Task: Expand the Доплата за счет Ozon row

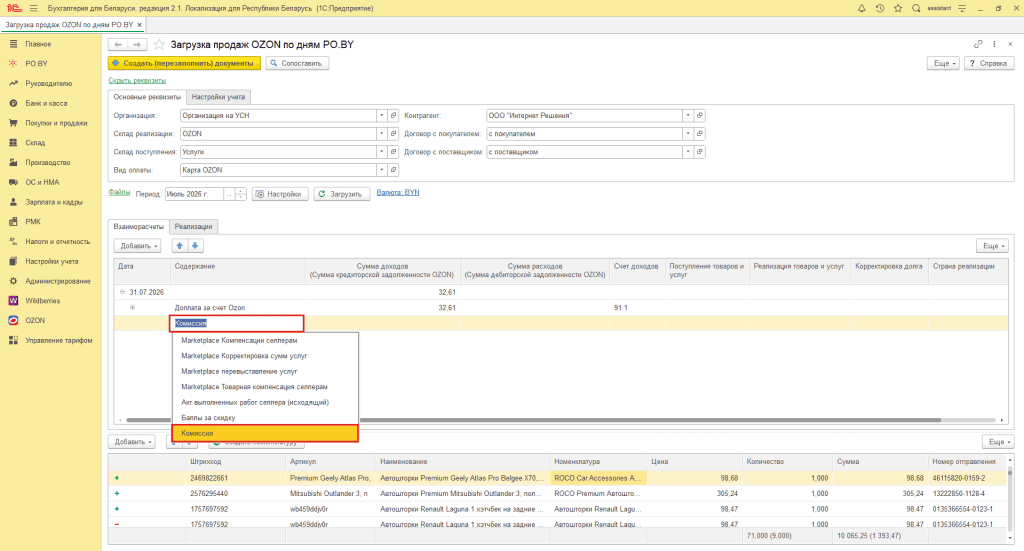Action: pos(133,307)
